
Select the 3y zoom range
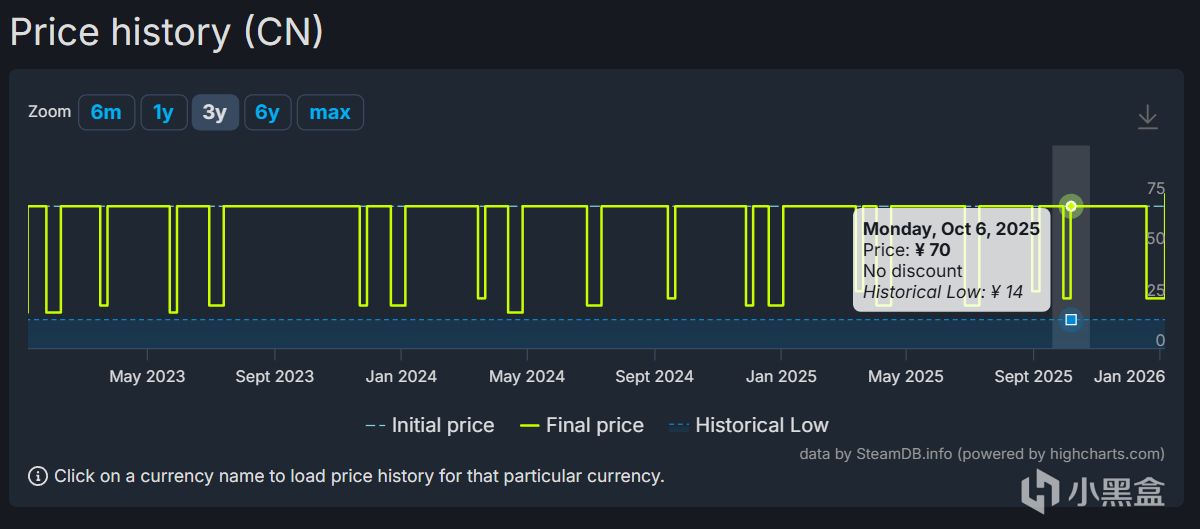(x=215, y=112)
